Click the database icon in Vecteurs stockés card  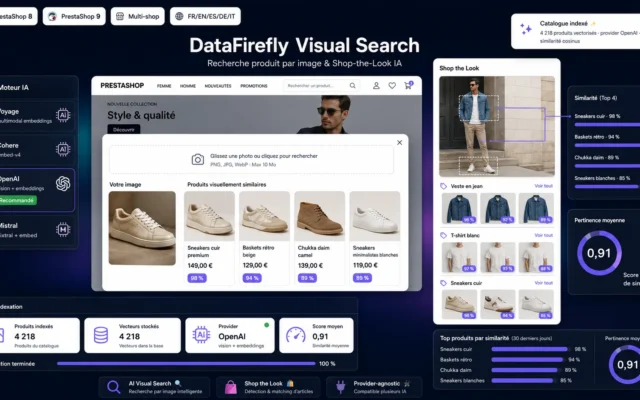click(x=101, y=335)
